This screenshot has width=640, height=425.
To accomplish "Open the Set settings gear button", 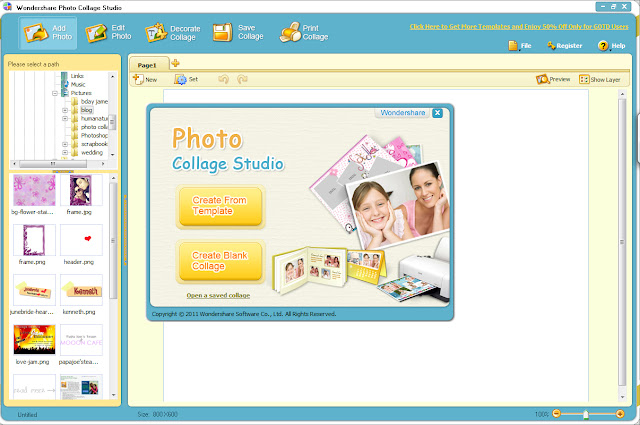I will pyautogui.click(x=186, y=79).
